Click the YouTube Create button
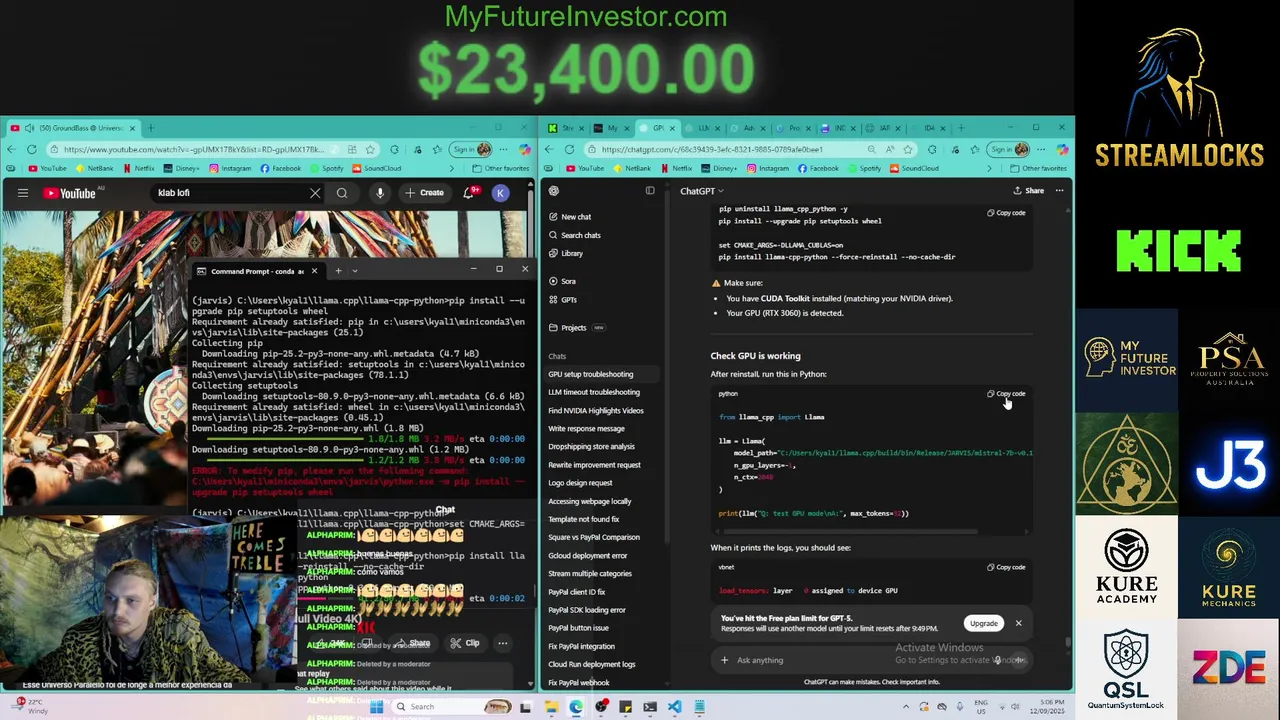1280x720 pixels. pos(425,193)
